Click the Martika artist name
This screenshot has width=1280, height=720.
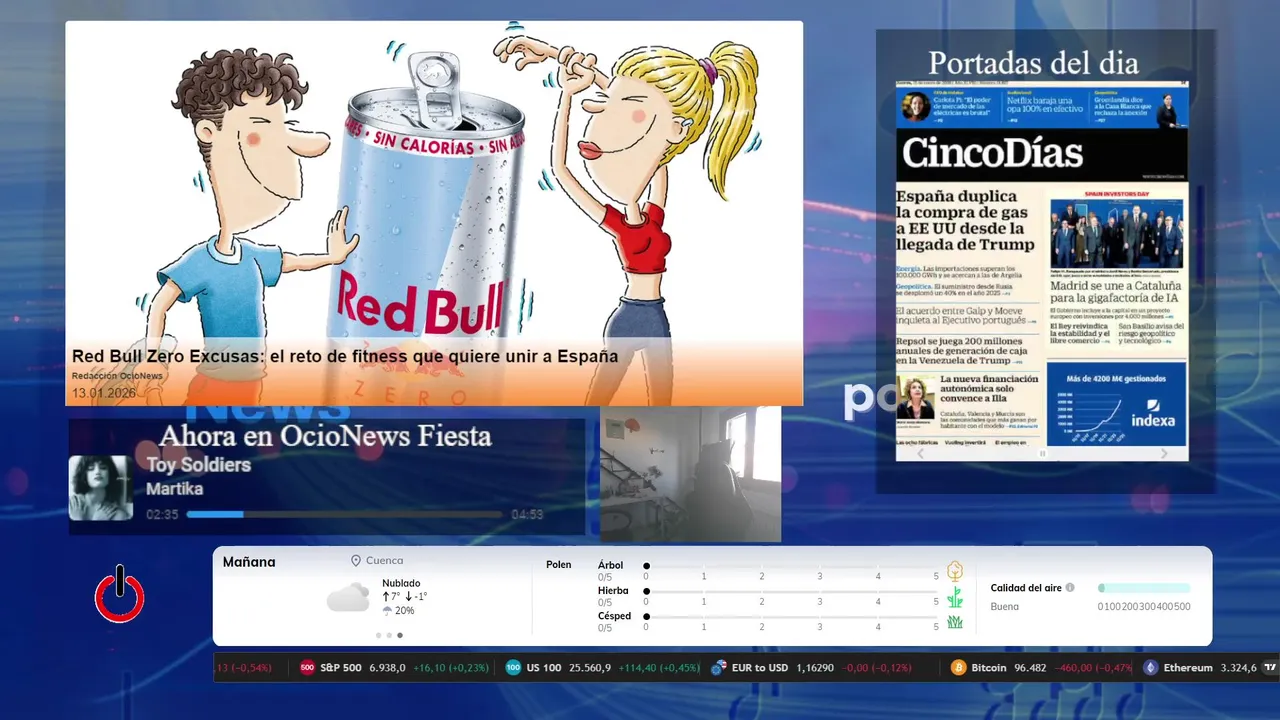click(x=174, y=489)
